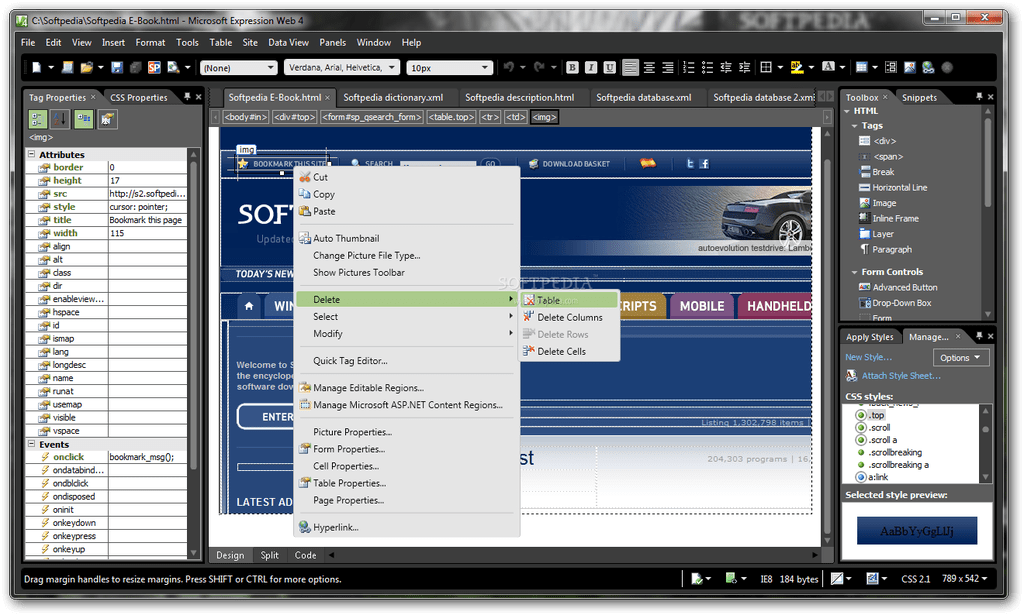1024x615 pixels.
Task: Collapse the HTML group in Toolbox
Action: (x=847, y=111)
